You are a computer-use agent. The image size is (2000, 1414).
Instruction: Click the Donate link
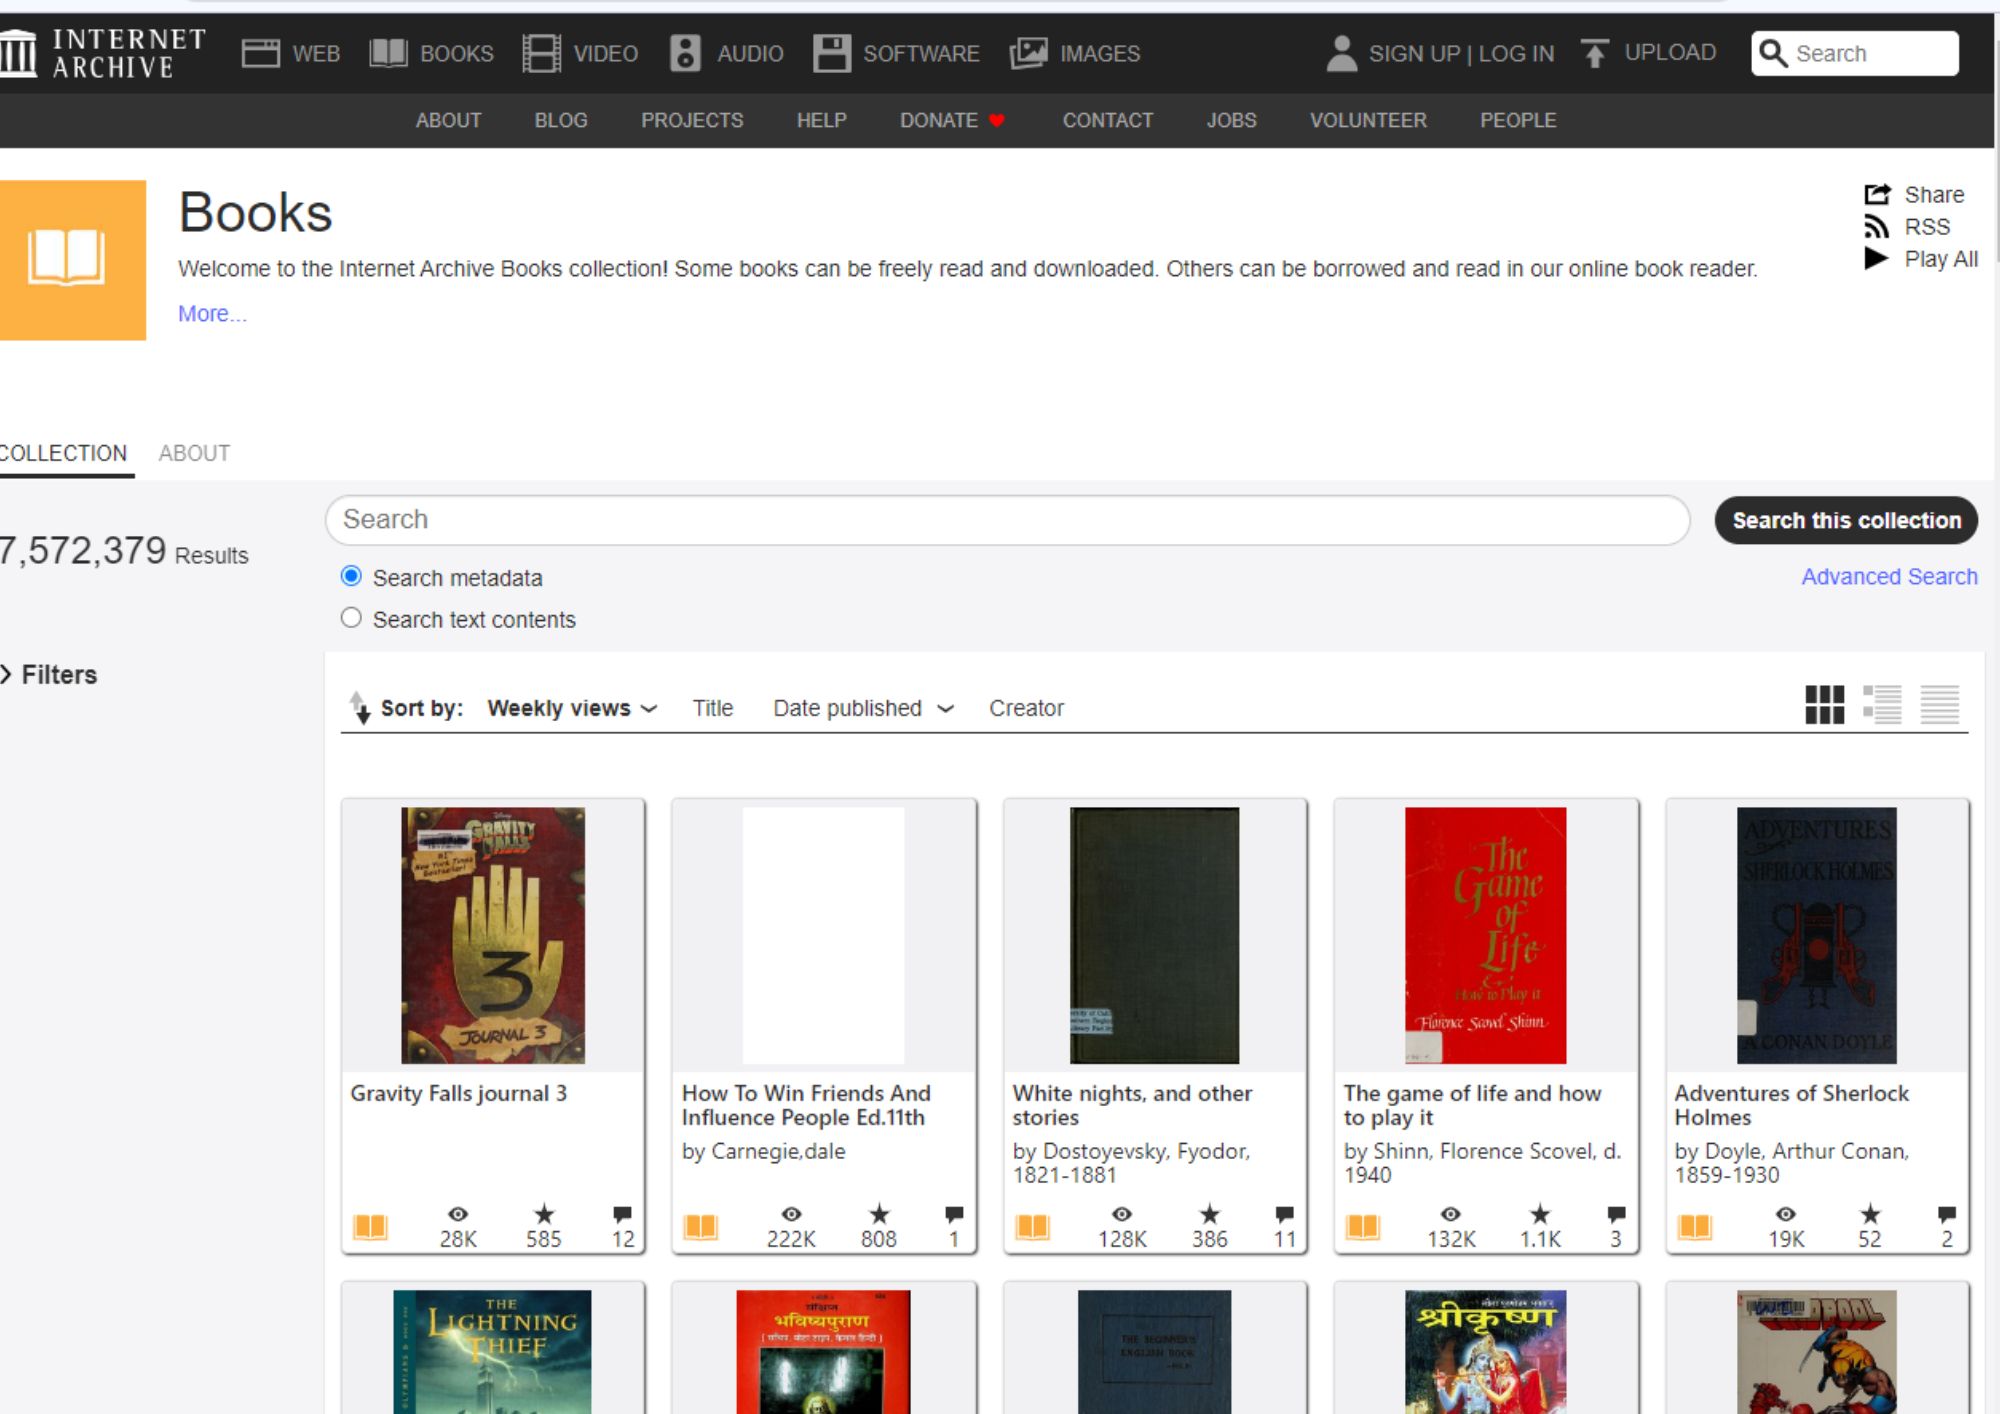[x=939, y=120]
